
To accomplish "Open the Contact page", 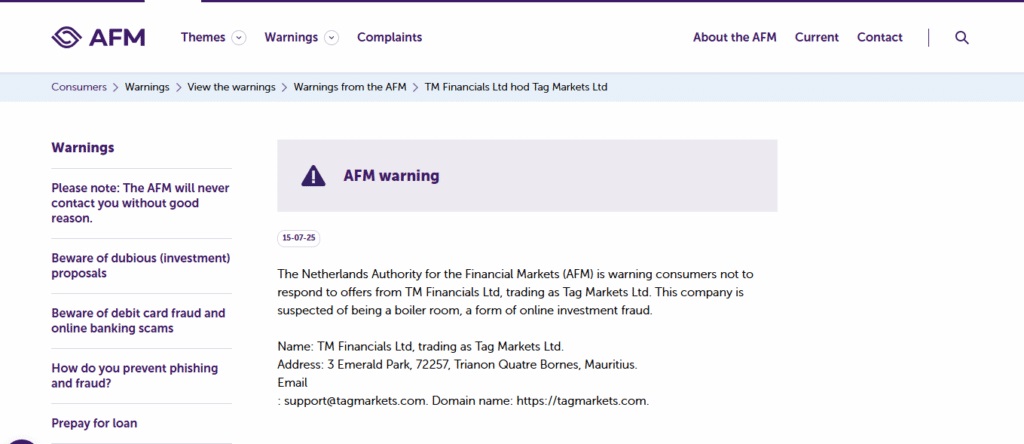I will pyautogui.click(x=879, y=37).
